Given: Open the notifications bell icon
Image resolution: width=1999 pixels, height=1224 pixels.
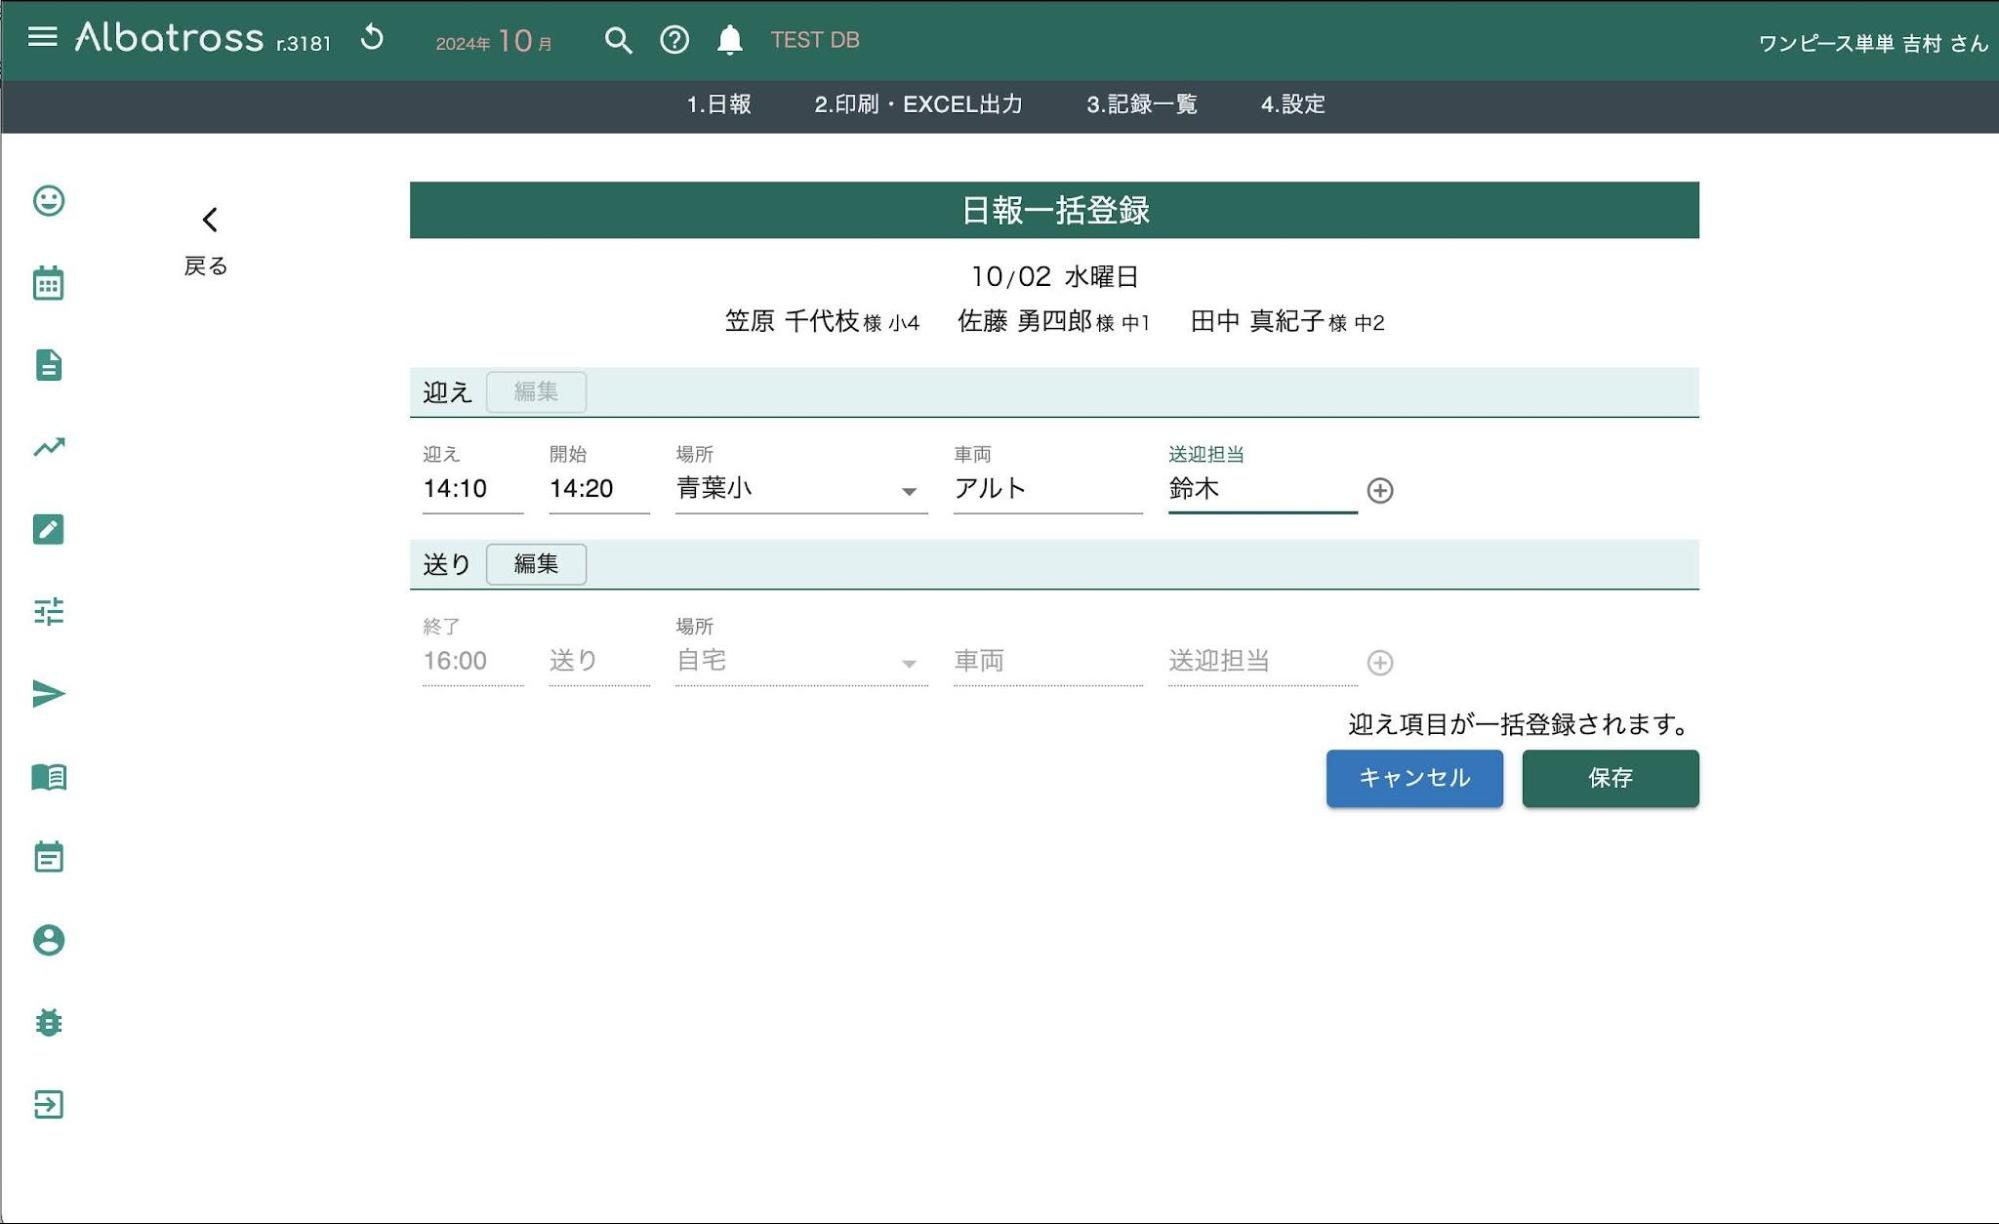Looking at the screenshot, I should tap(730, 40).
